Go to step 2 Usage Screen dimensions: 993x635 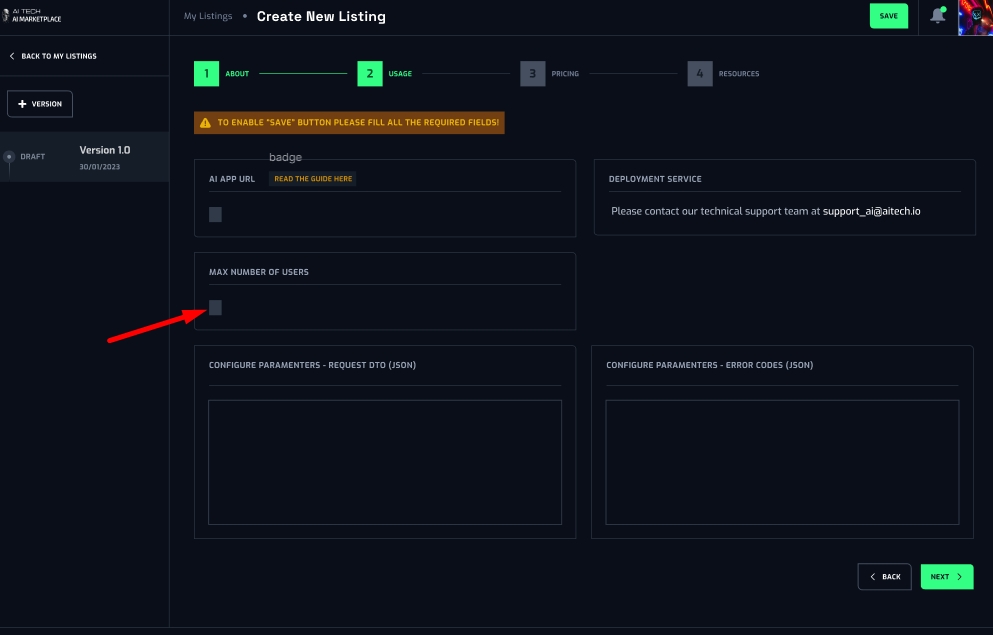click(x=370, y=73)
